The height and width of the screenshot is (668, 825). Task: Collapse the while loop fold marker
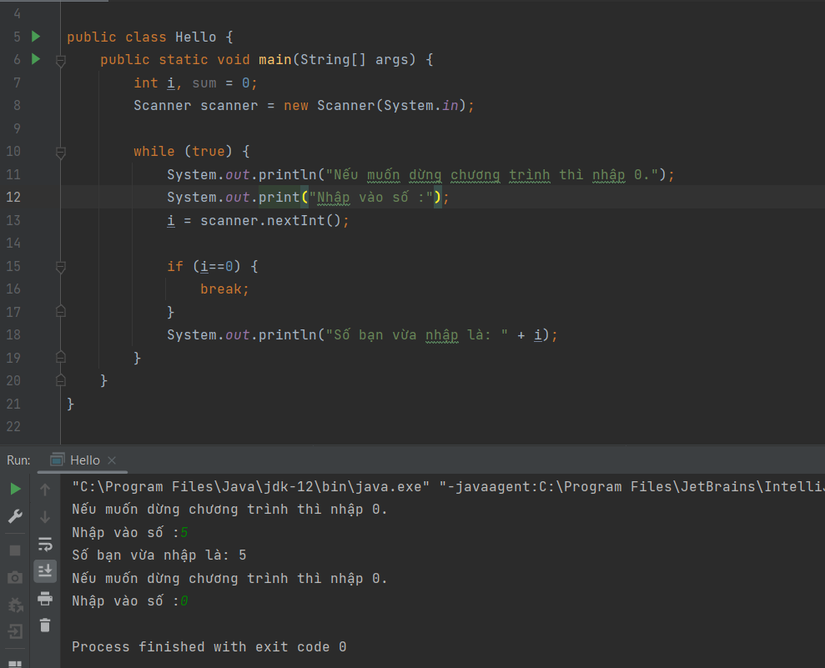61,152
